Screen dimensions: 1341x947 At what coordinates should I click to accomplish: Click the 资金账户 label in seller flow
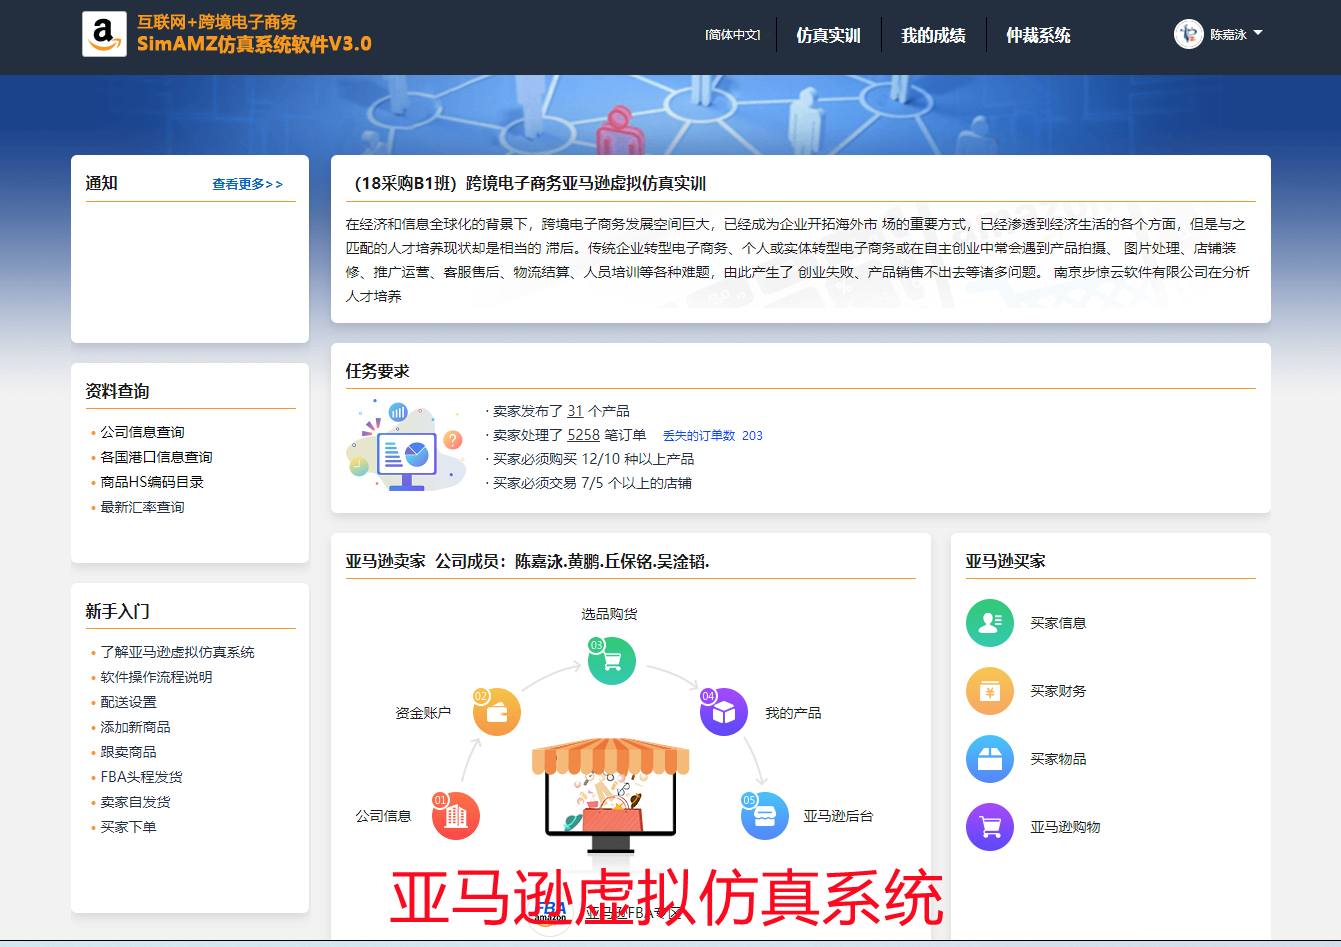tap(423, 713)
